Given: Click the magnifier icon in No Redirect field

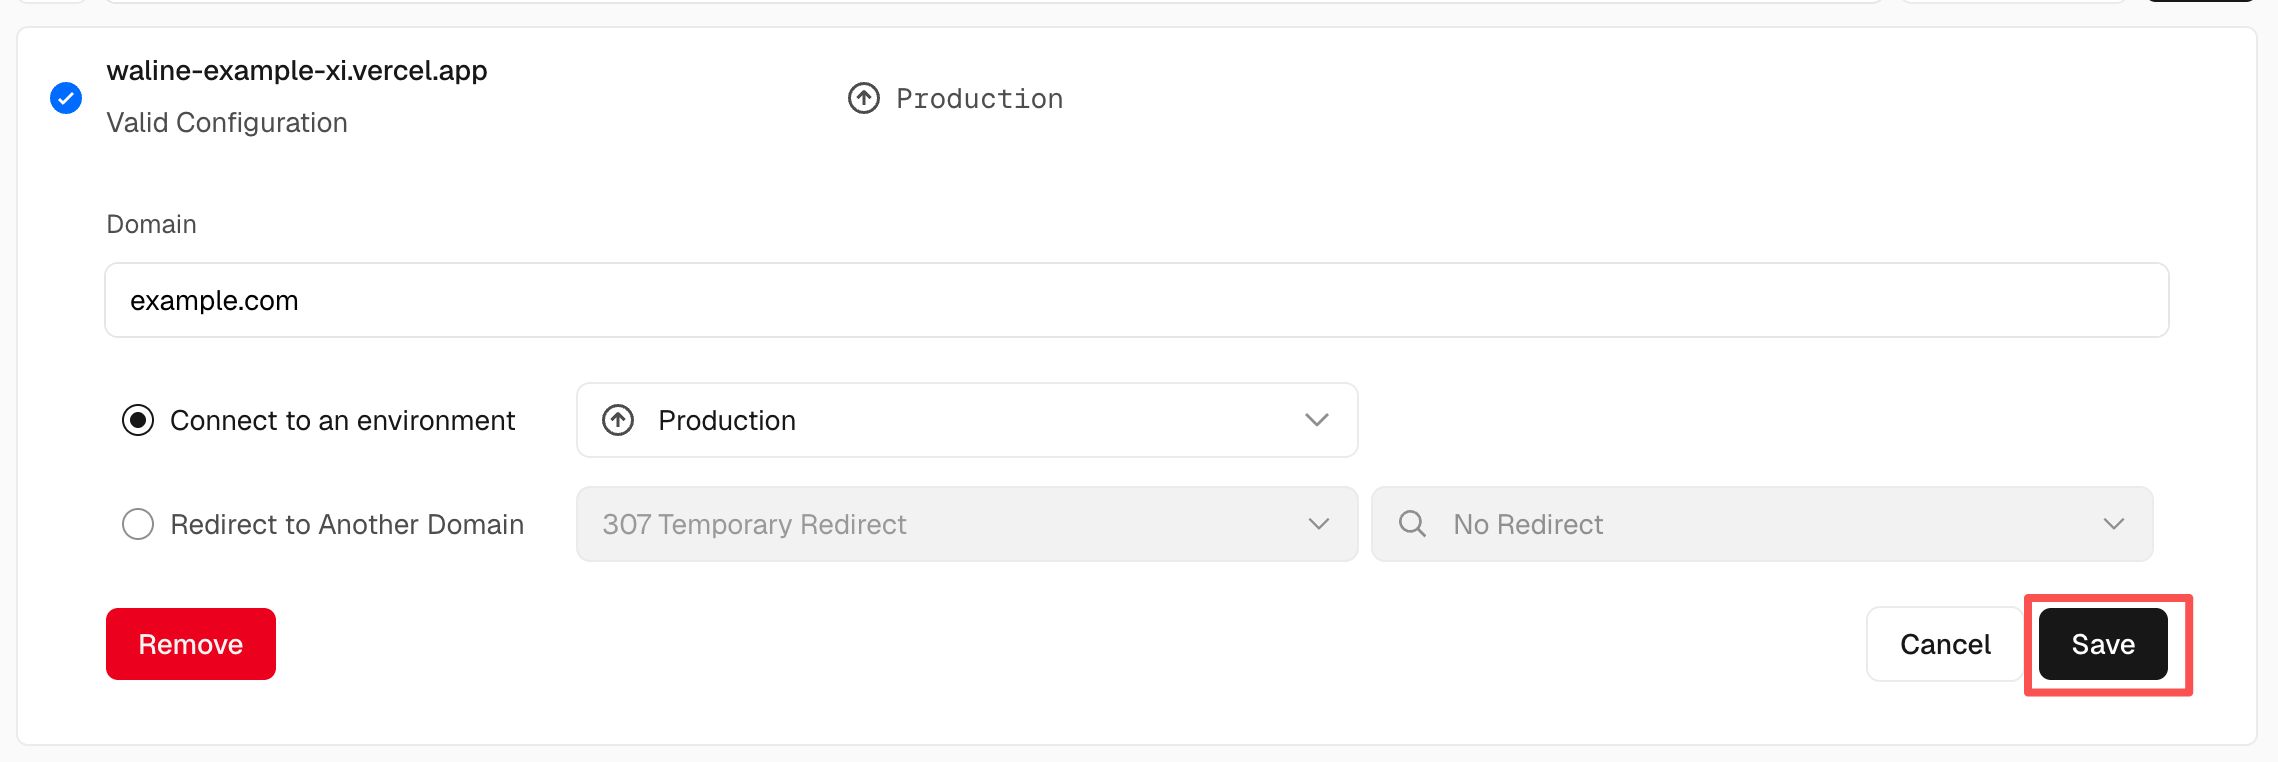Looking at the screenshot, I should pyautogui.click(x=1412, y=523).
